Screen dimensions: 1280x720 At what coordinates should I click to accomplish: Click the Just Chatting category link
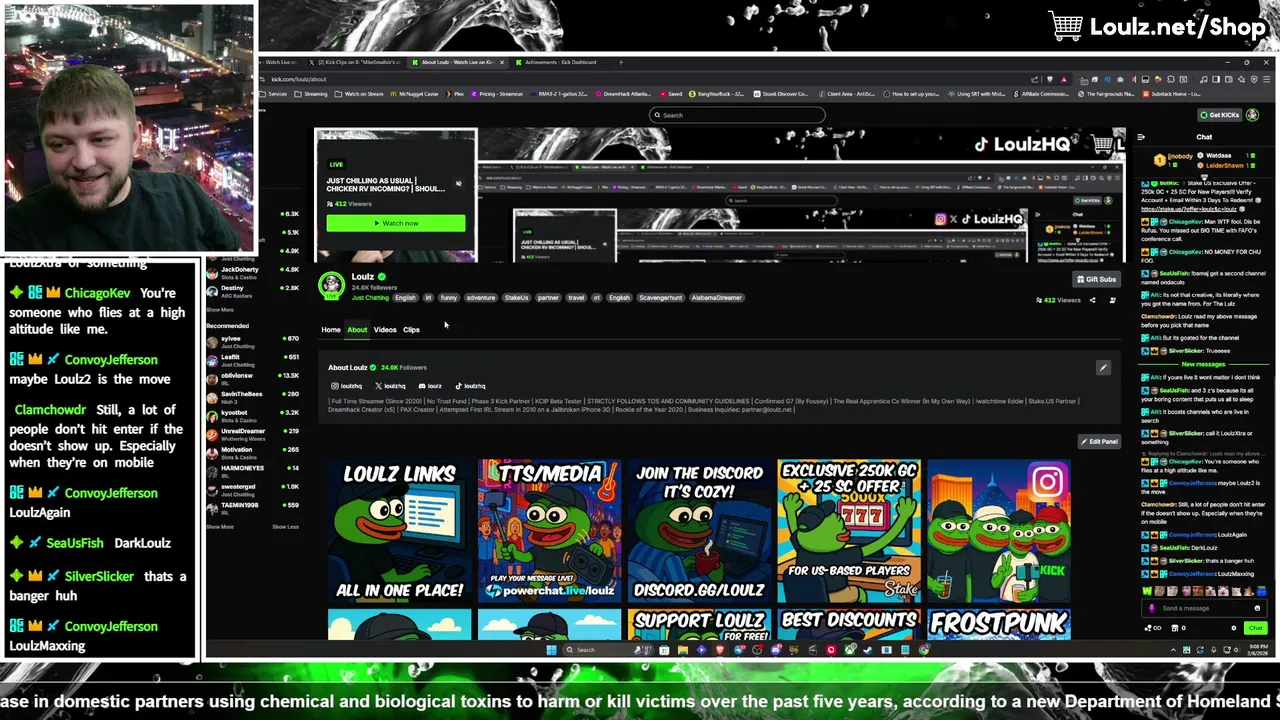coord(370,298)
